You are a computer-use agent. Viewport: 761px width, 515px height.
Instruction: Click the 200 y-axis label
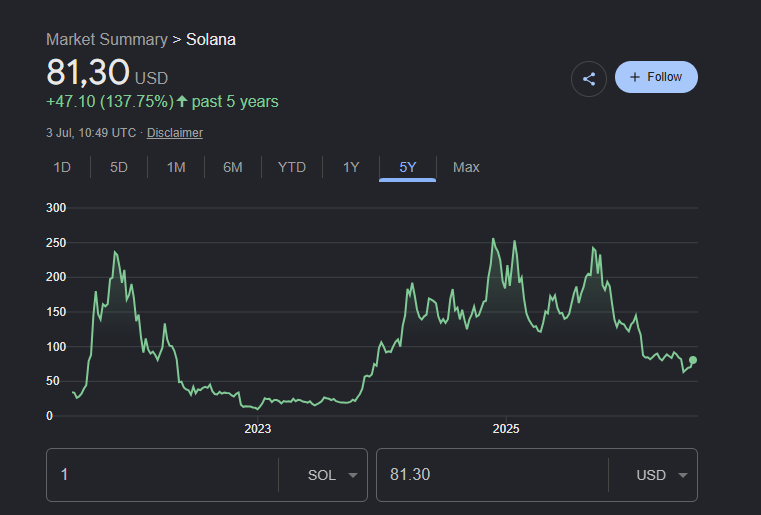click(x=56, y=277)
